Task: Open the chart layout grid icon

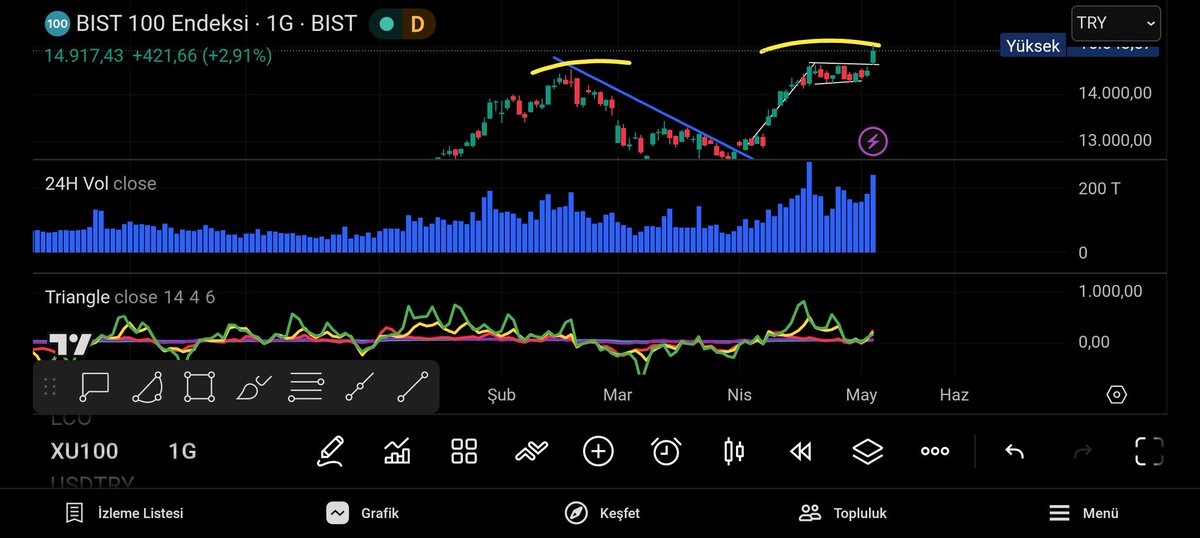Action: (464, 451)
